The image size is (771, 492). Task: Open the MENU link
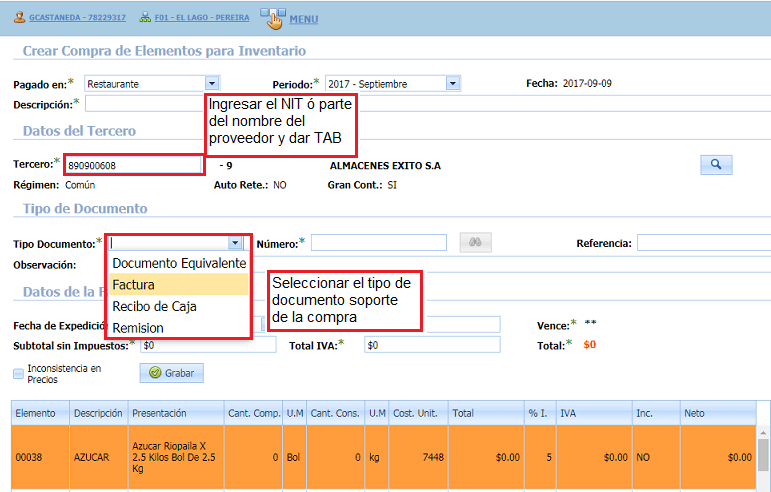[303, 19]
